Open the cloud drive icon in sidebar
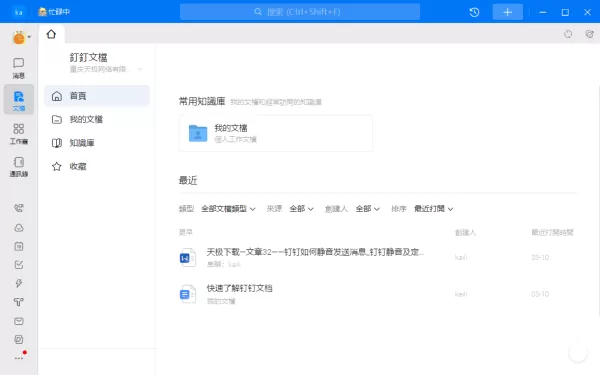 18,228
